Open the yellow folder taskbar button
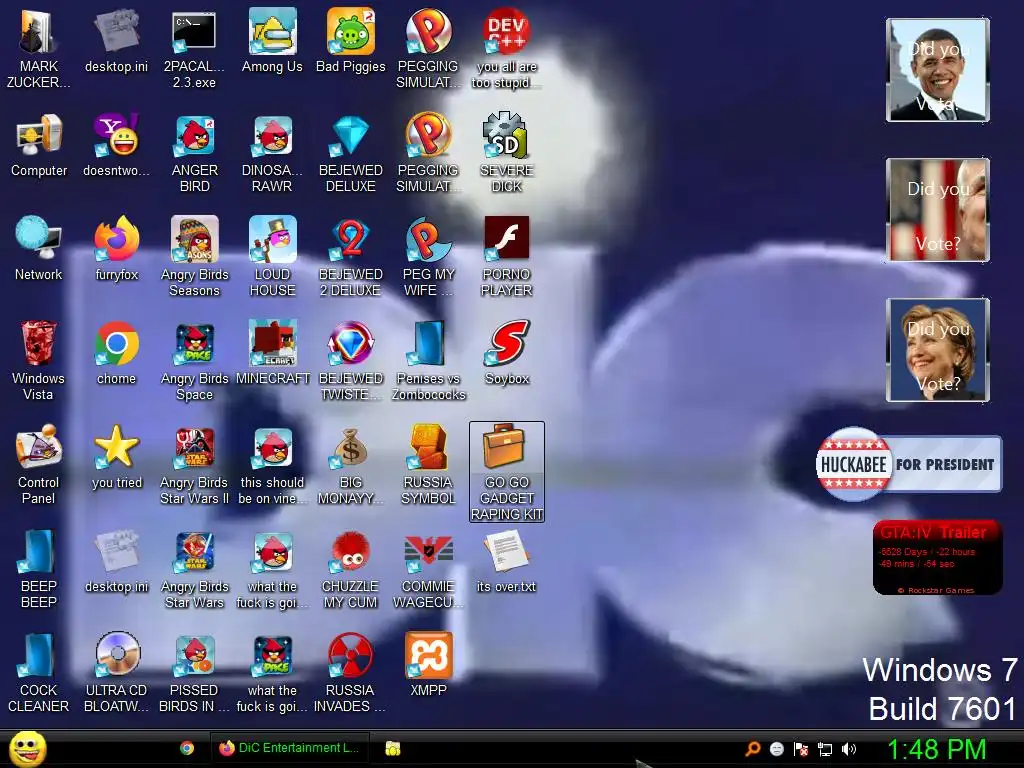Viewport: 1024px width, 768px height. pyautogui.click(x=392, y=748)
